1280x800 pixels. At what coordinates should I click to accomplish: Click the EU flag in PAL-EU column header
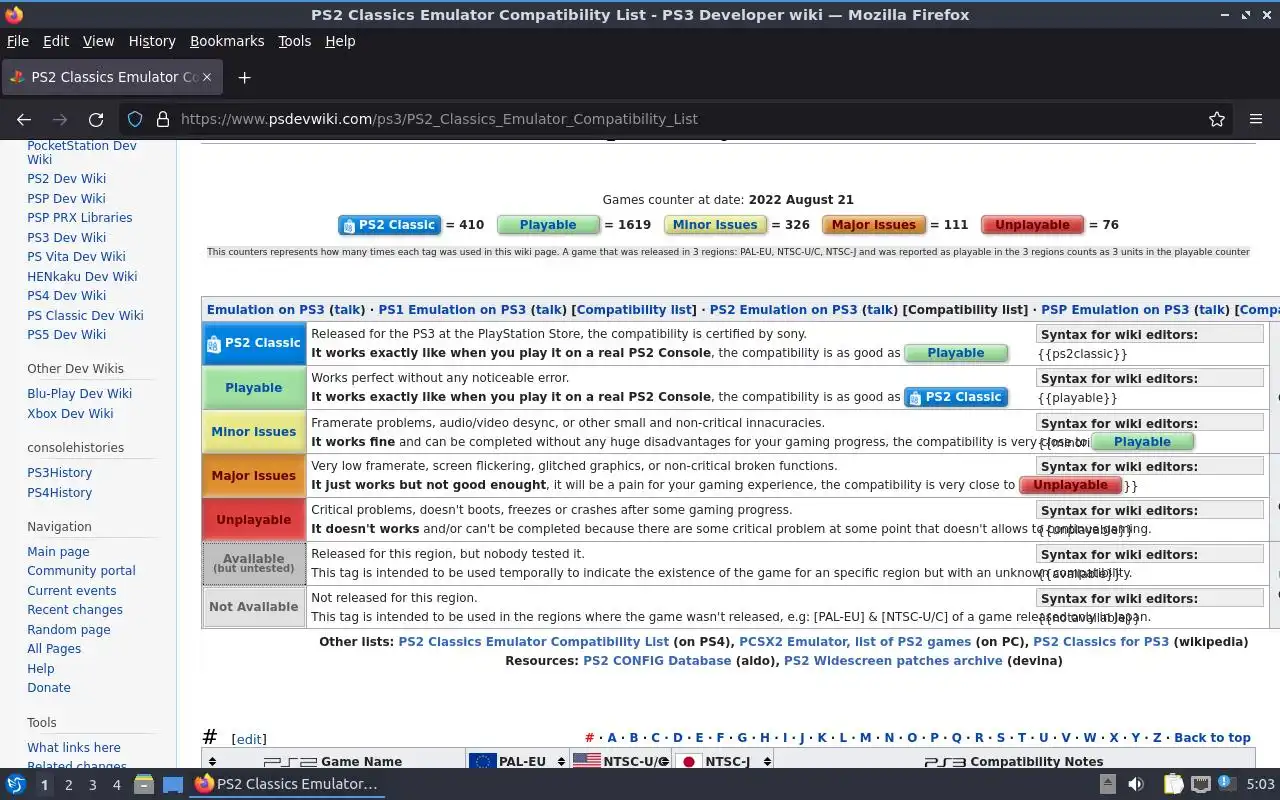click(x=482, y=761)
